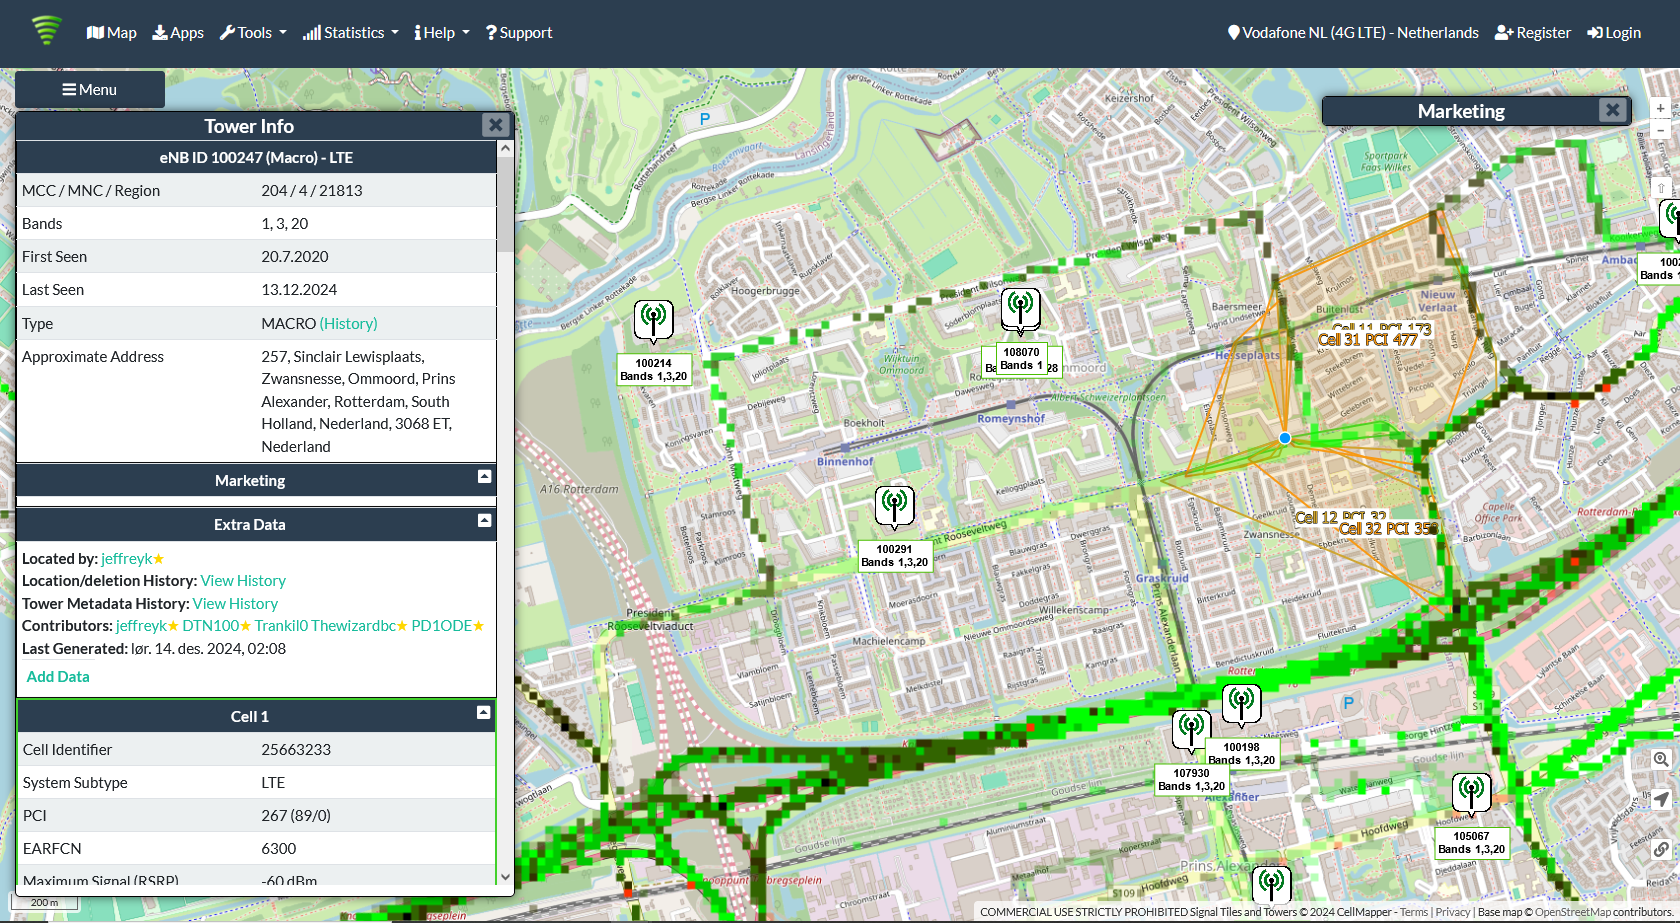Open the MACRO type History link
The image size is (1680, 923).
point(348,324)
